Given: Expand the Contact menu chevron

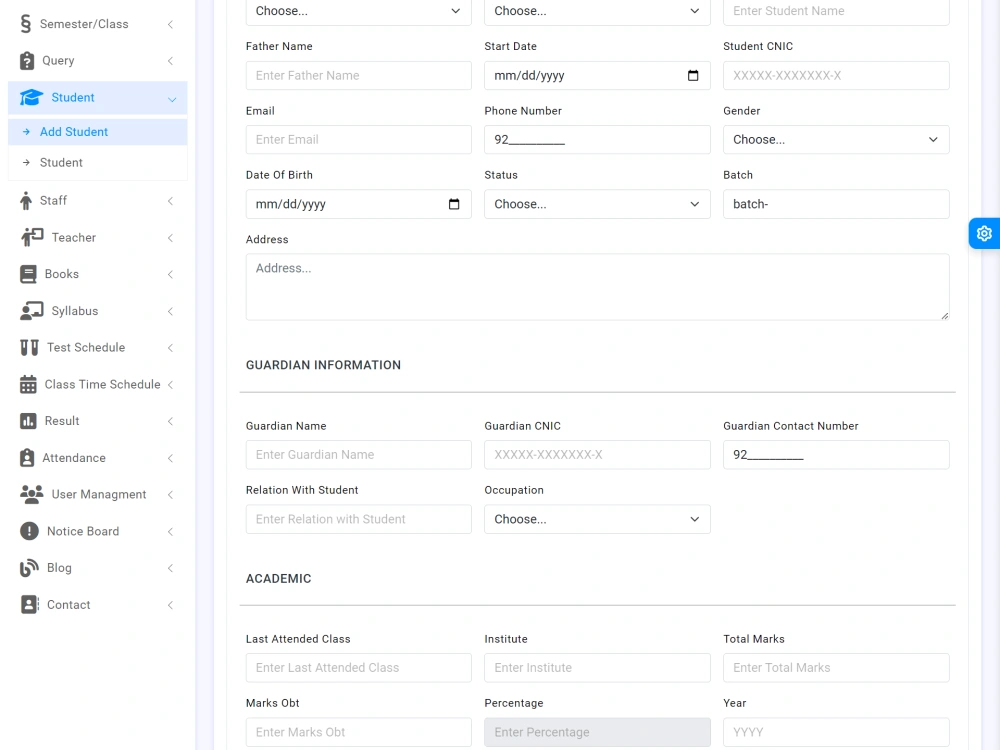Looking at the screenshot, I should click(x=170, y=605).
